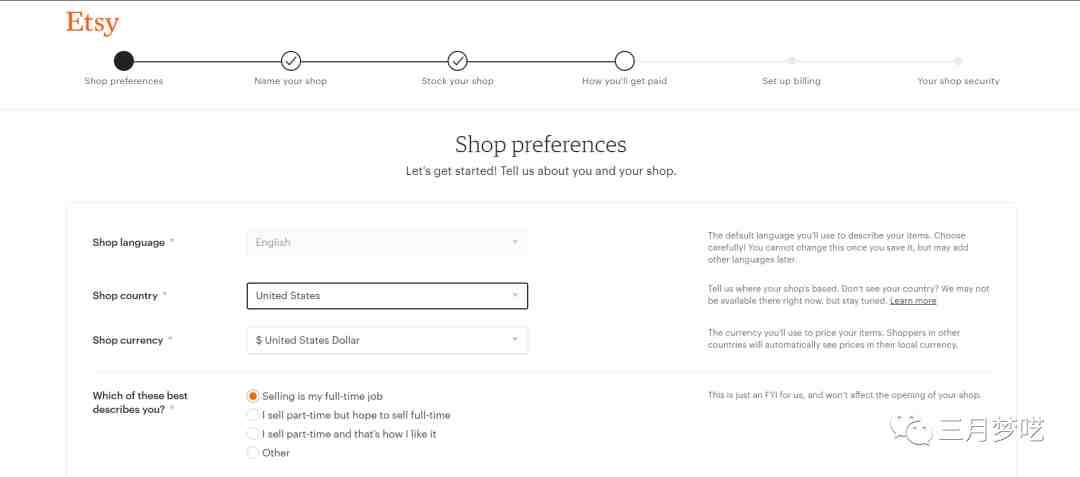The height and width of the screenshot is (477, 1080).
Task: Open the Learn more link
Action: pos(913,301)
